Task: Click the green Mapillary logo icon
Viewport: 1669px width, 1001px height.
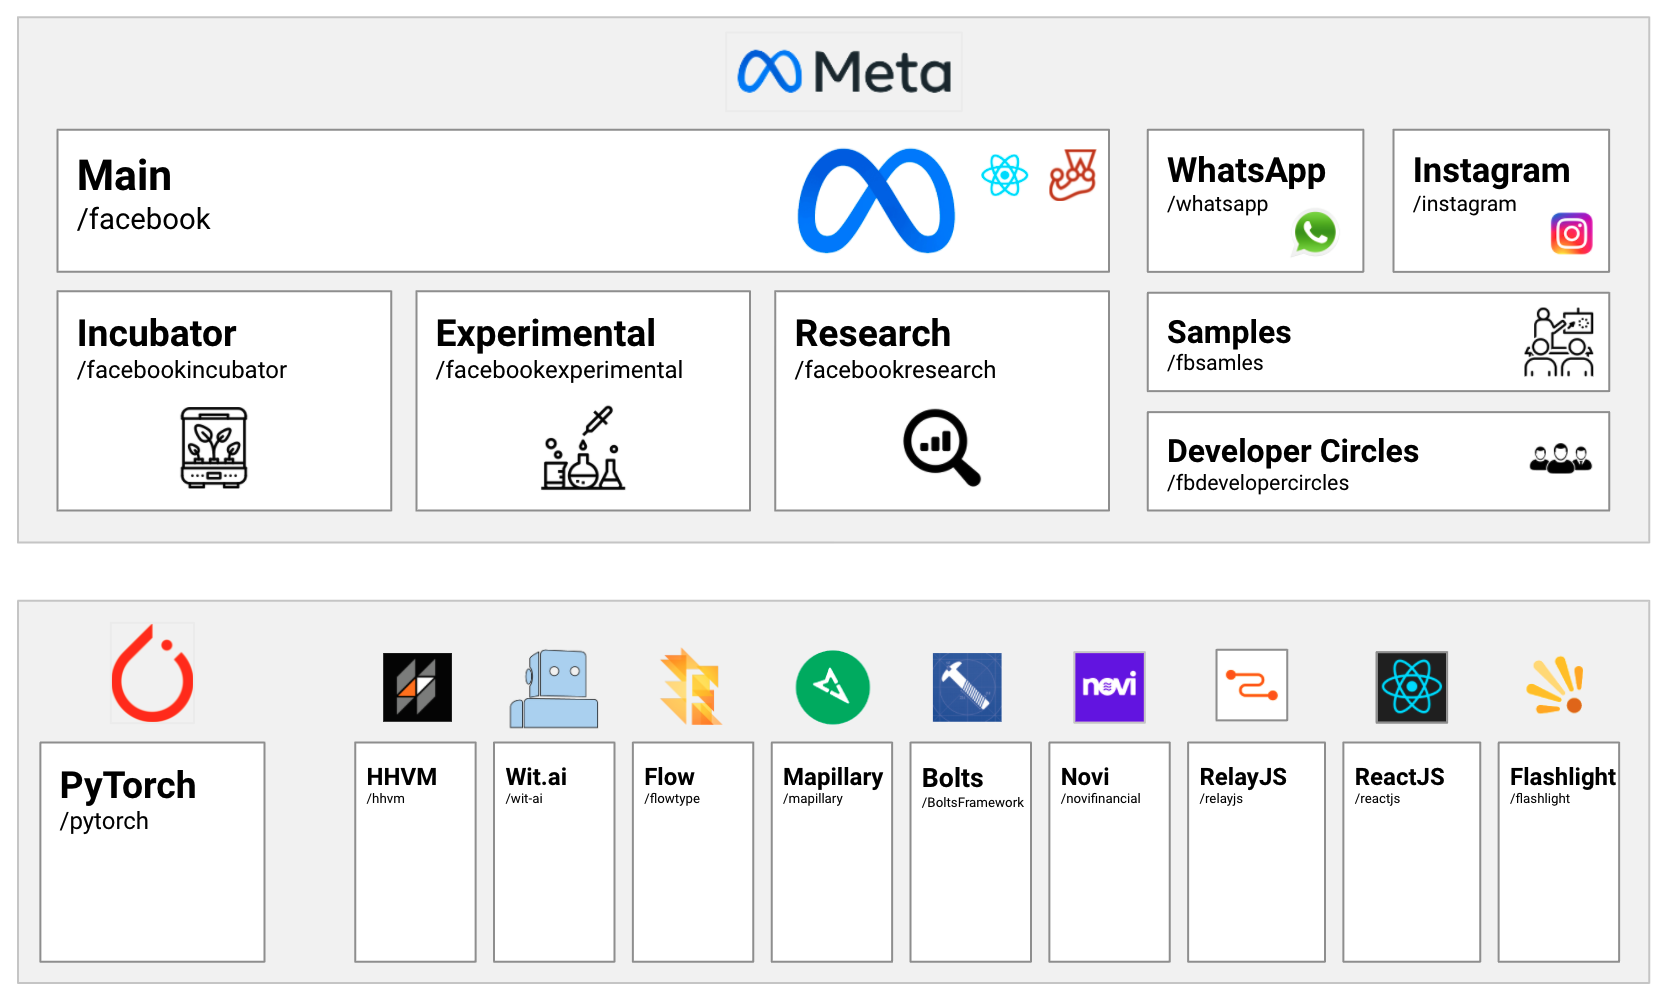Action: [832, 687]
